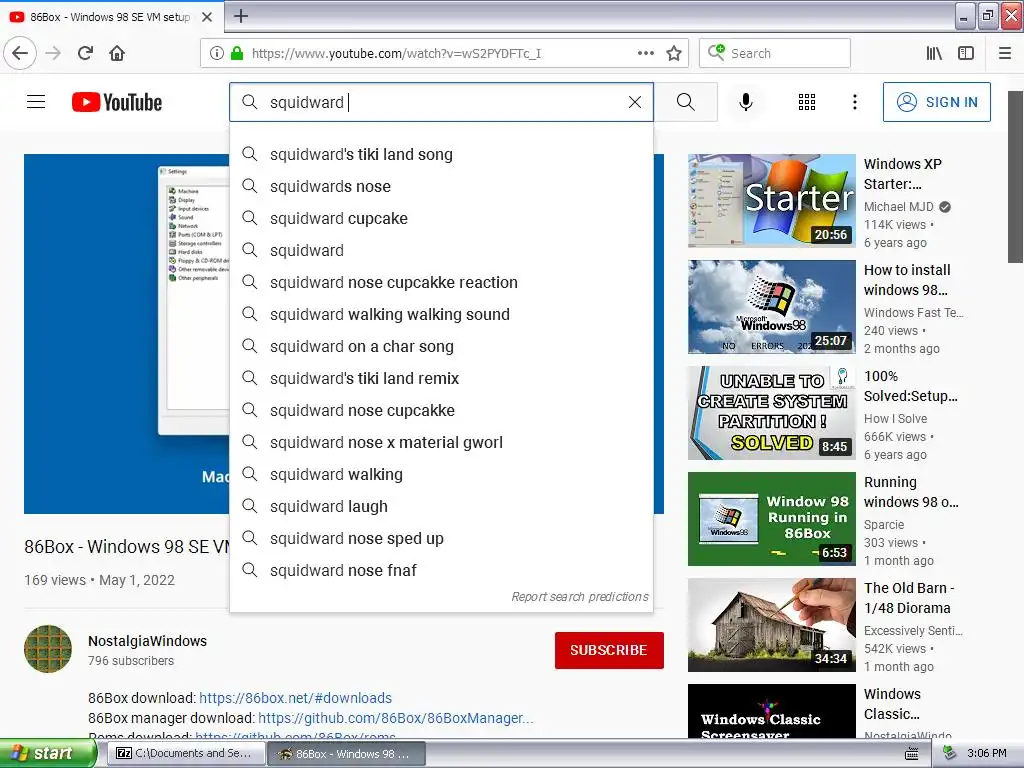Viewport: 1024px width, 768px height.
Task: Click the page vertical scrollbar thumb
Action: point(1015,176)
